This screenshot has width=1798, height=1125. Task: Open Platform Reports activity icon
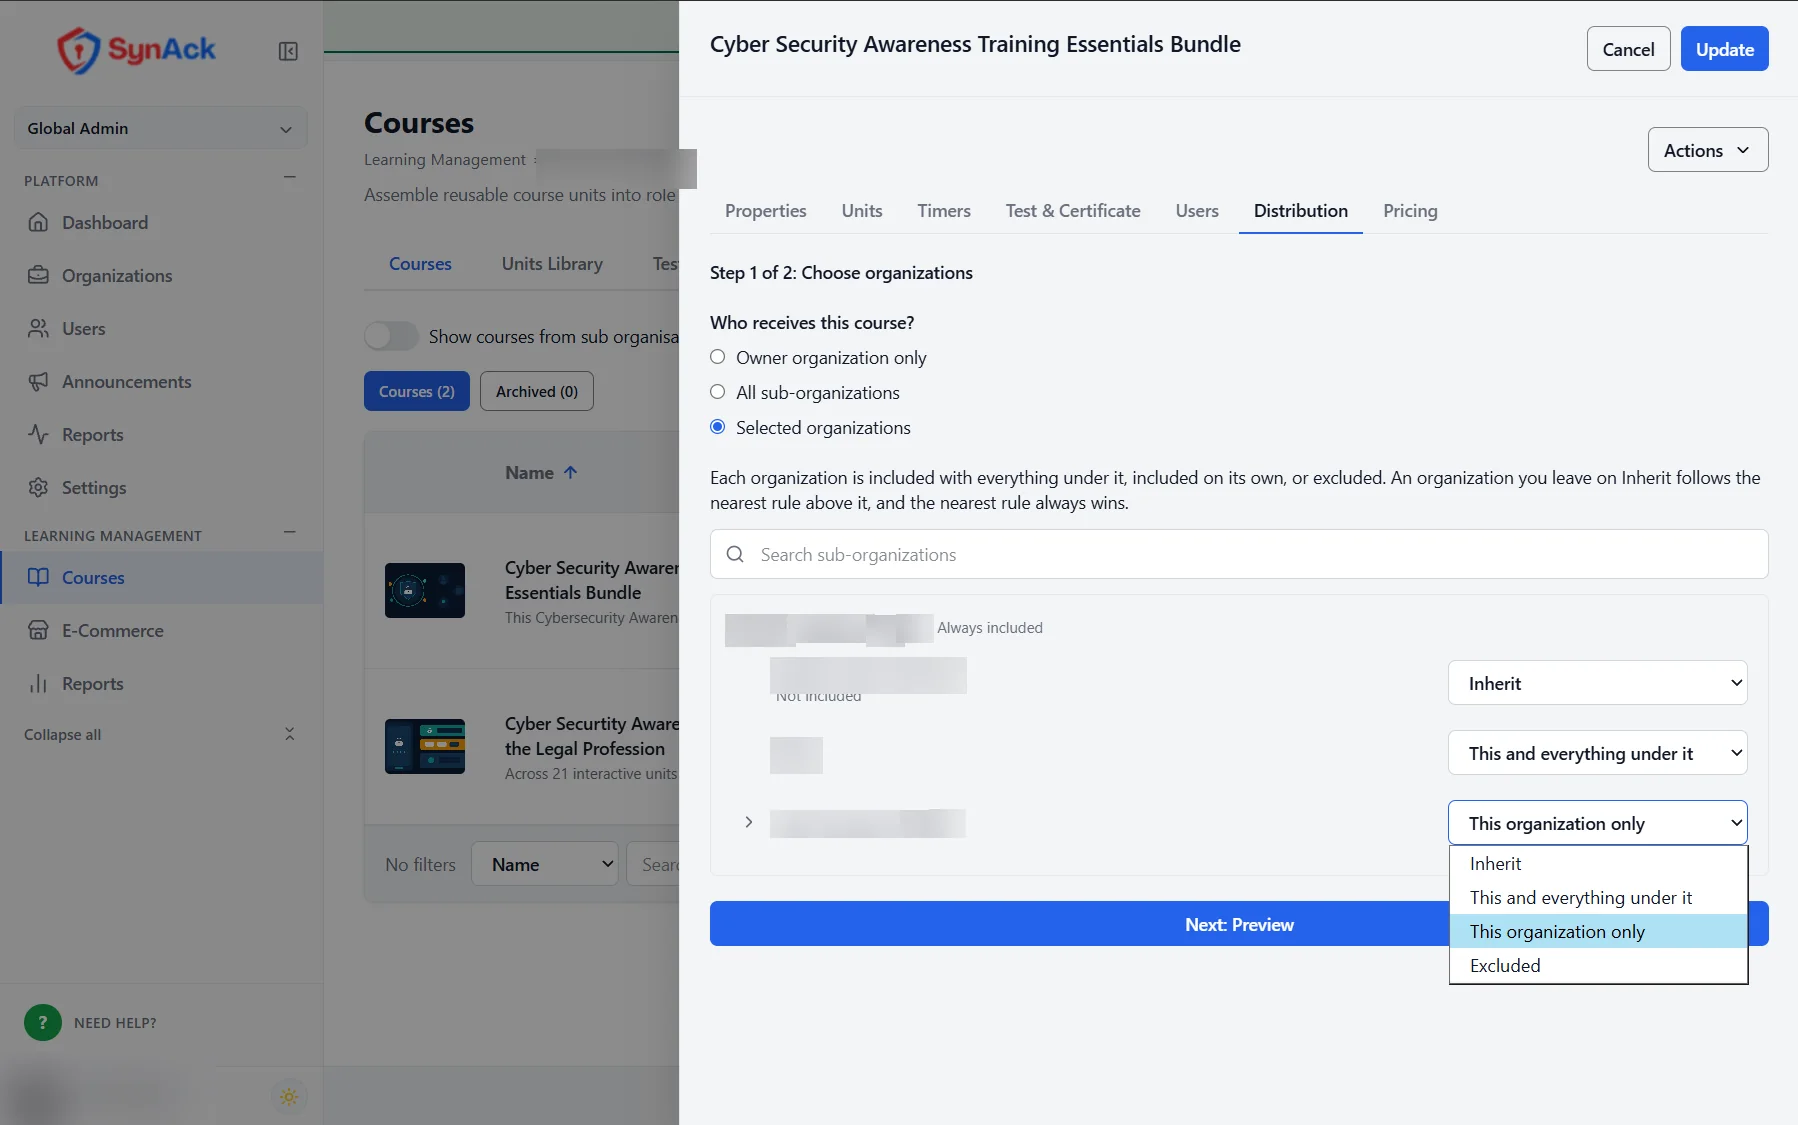38,434
